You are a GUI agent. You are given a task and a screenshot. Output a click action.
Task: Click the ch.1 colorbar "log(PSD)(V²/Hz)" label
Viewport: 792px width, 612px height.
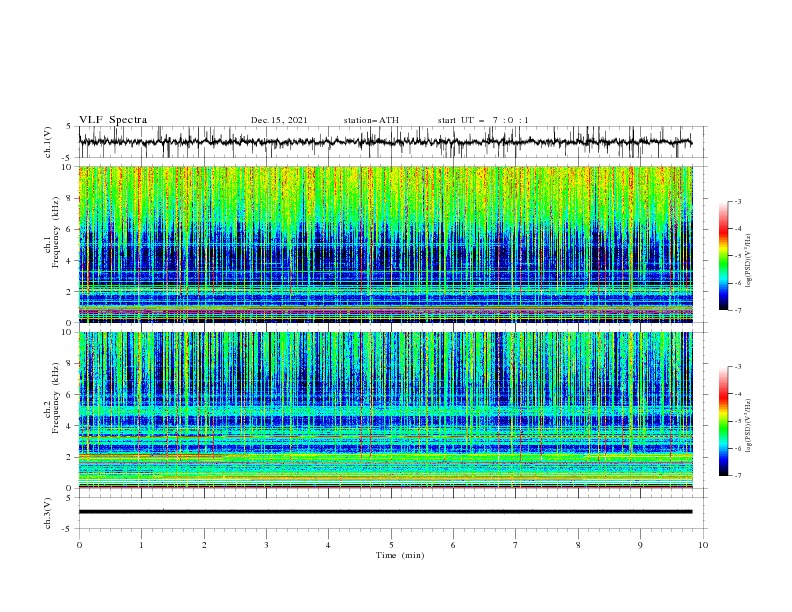pos(748,261)
